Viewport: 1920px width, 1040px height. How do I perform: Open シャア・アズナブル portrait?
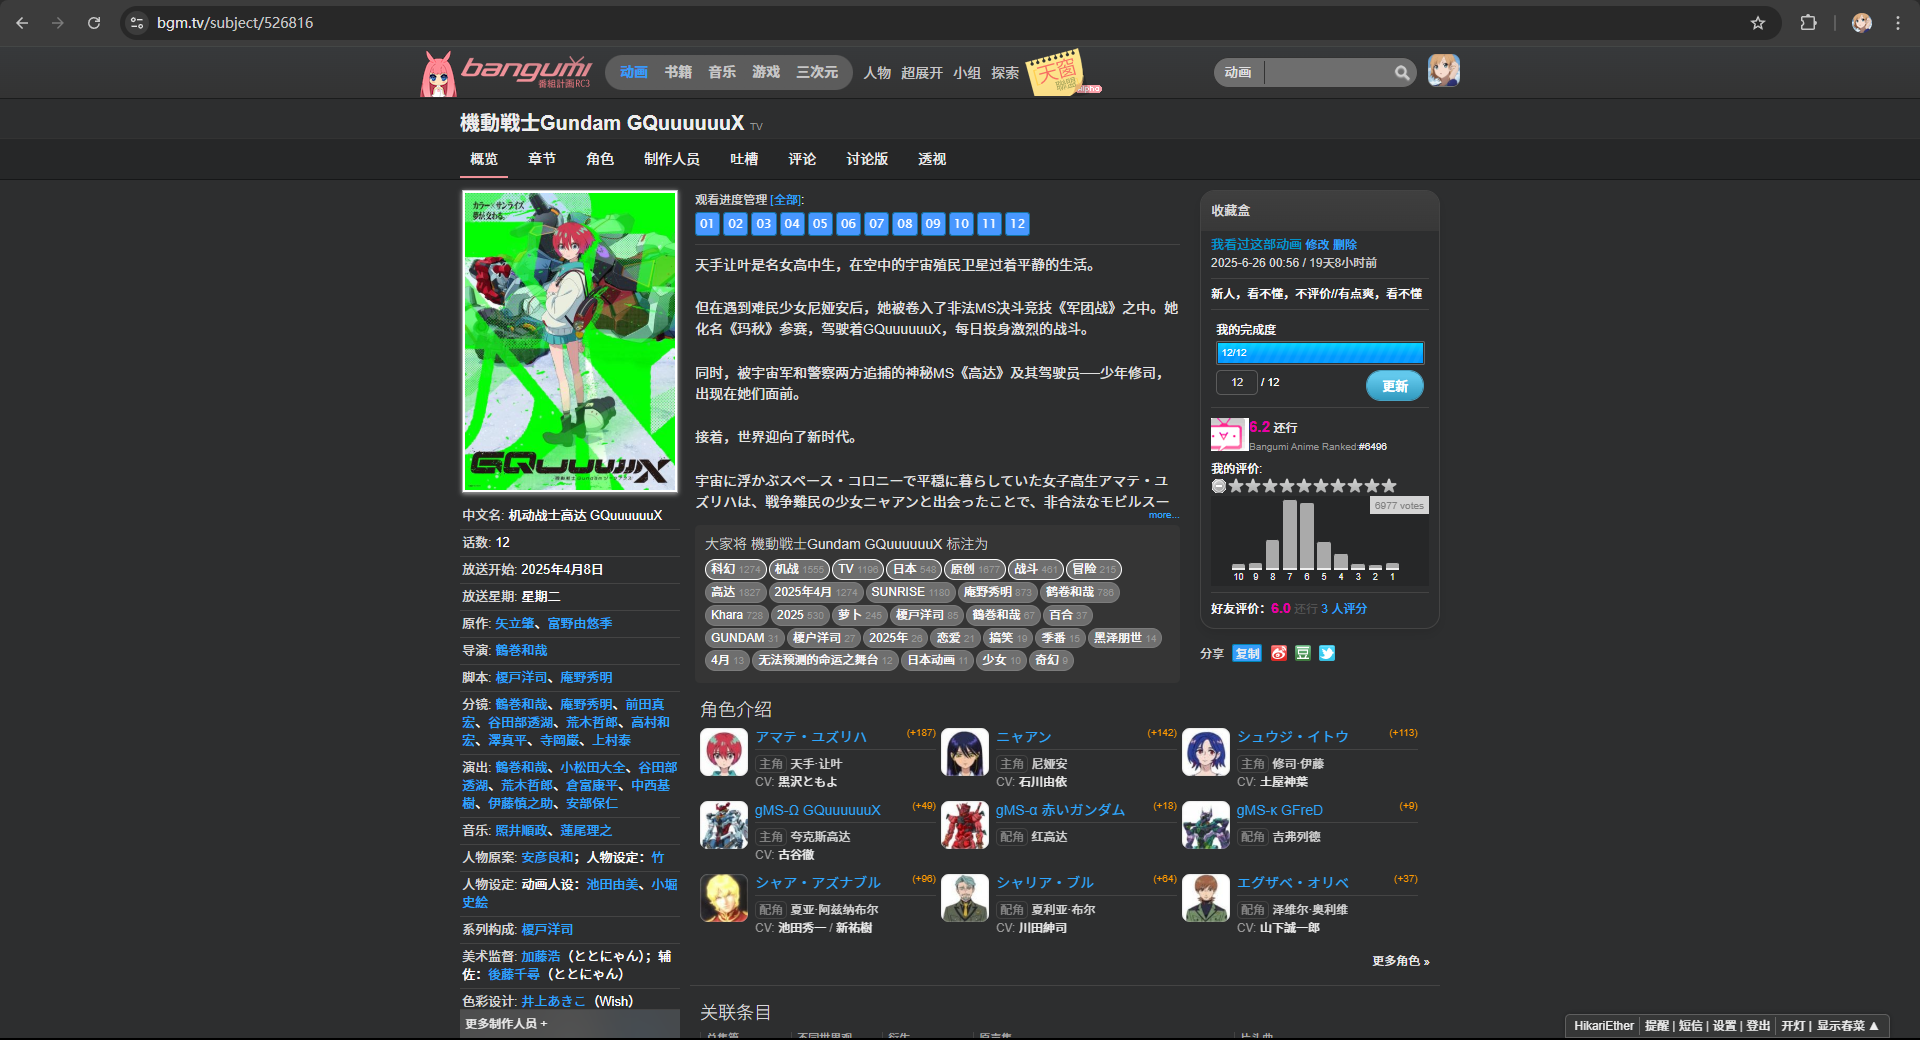point(724,898)
